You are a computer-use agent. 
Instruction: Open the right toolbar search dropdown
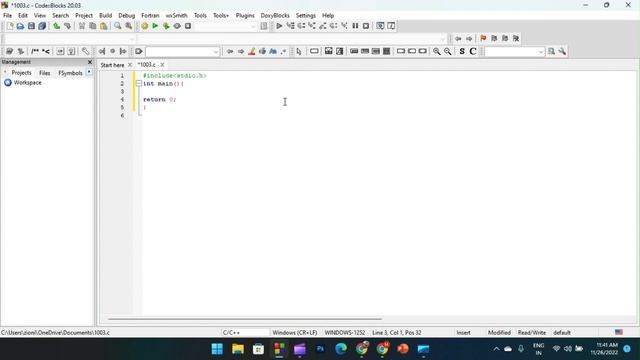point(541,52)
